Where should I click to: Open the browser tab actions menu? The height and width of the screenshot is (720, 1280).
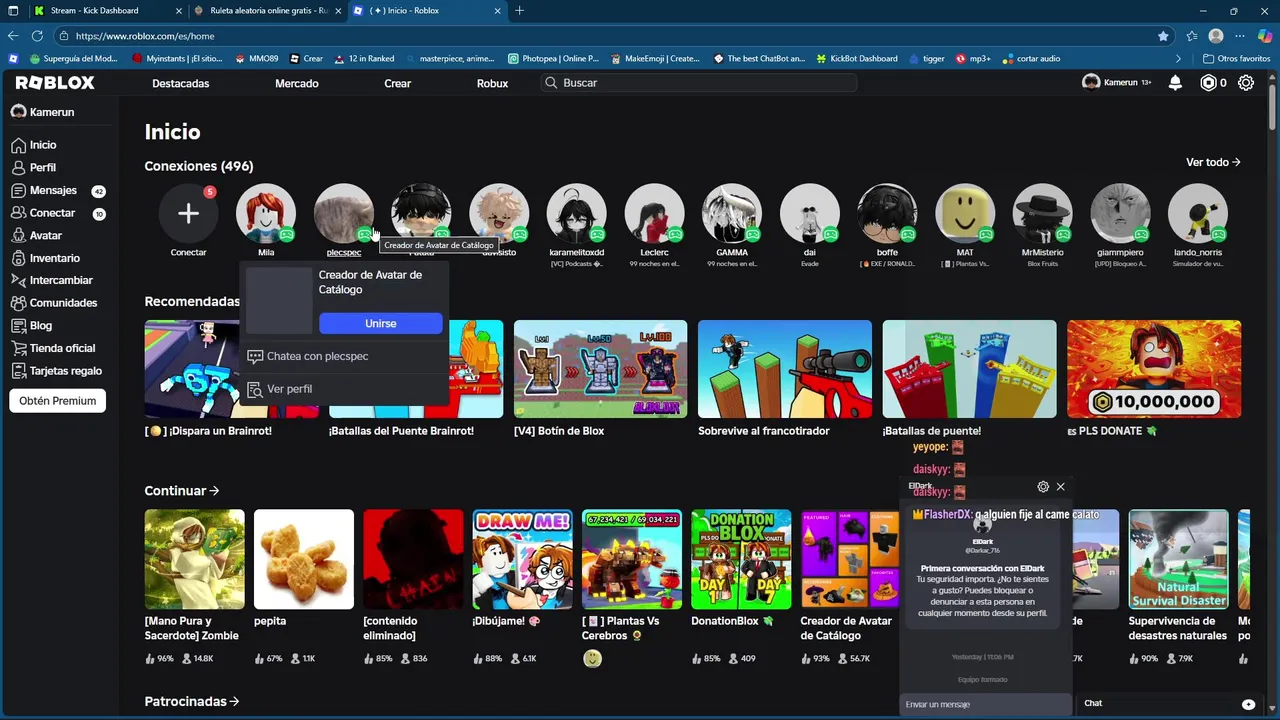pos(13,11)
